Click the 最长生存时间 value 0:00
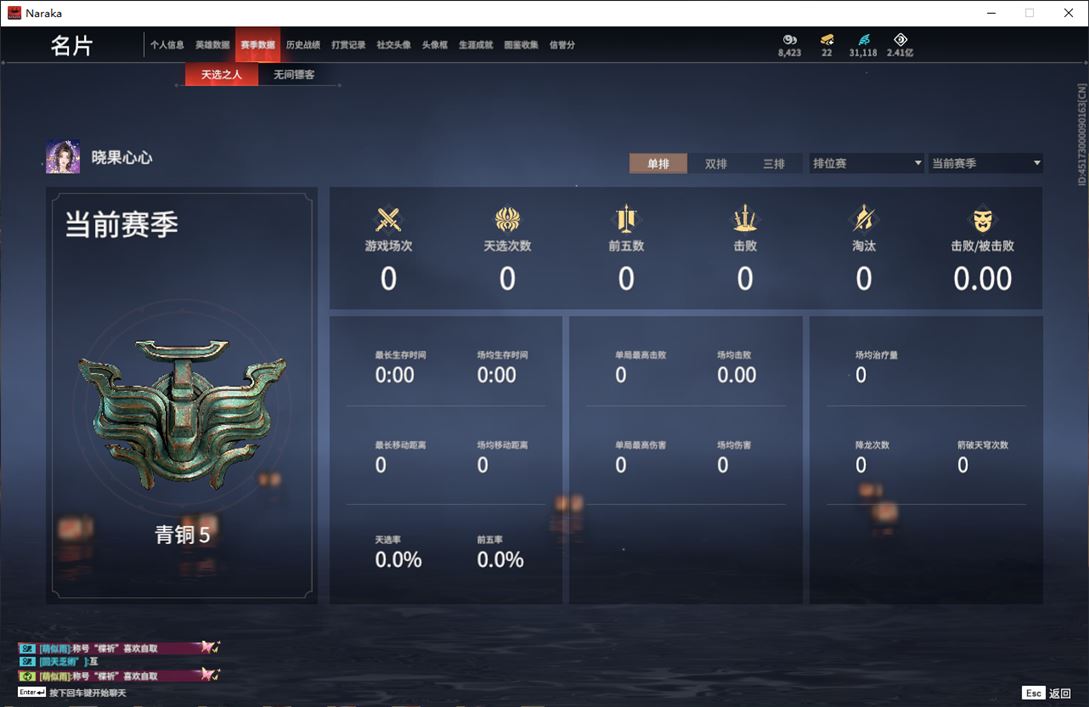Image resolution: width=1089 pixels, height=707 pixels. 394,375
